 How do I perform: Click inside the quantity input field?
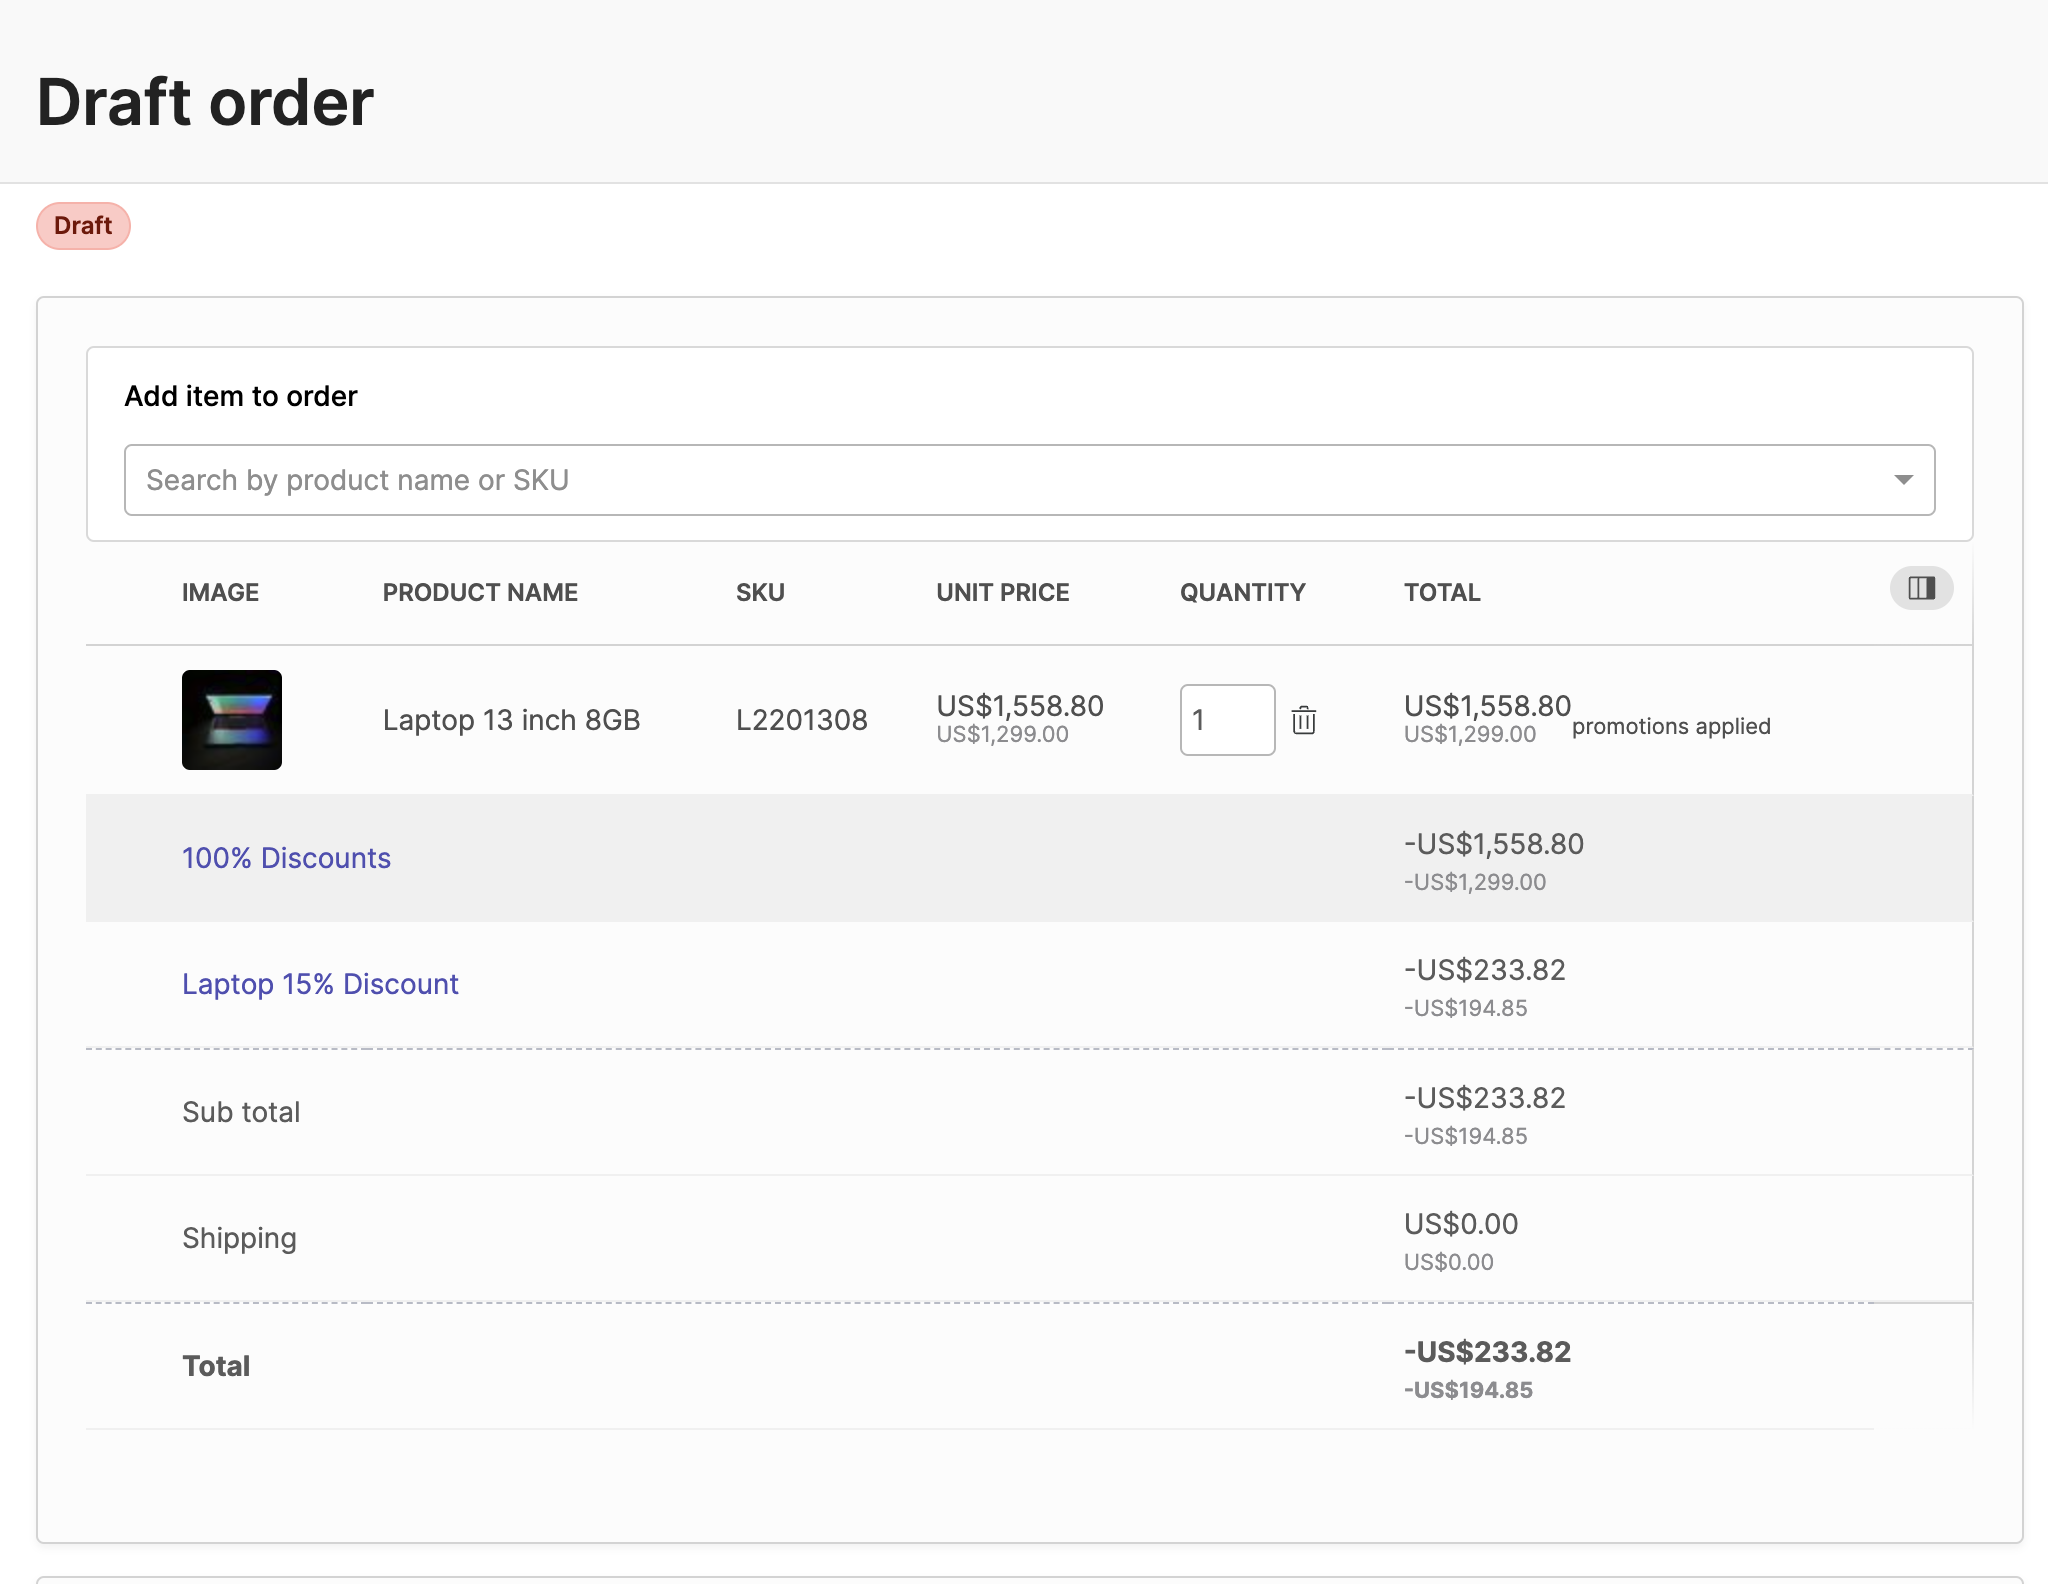[x=1226, y=719]
